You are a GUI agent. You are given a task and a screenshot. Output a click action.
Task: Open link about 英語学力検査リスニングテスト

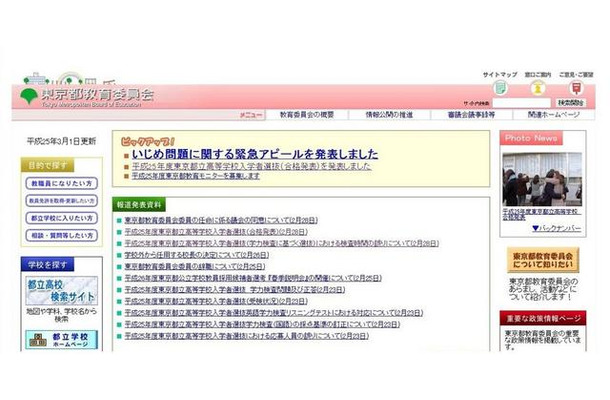pos(273,313)
